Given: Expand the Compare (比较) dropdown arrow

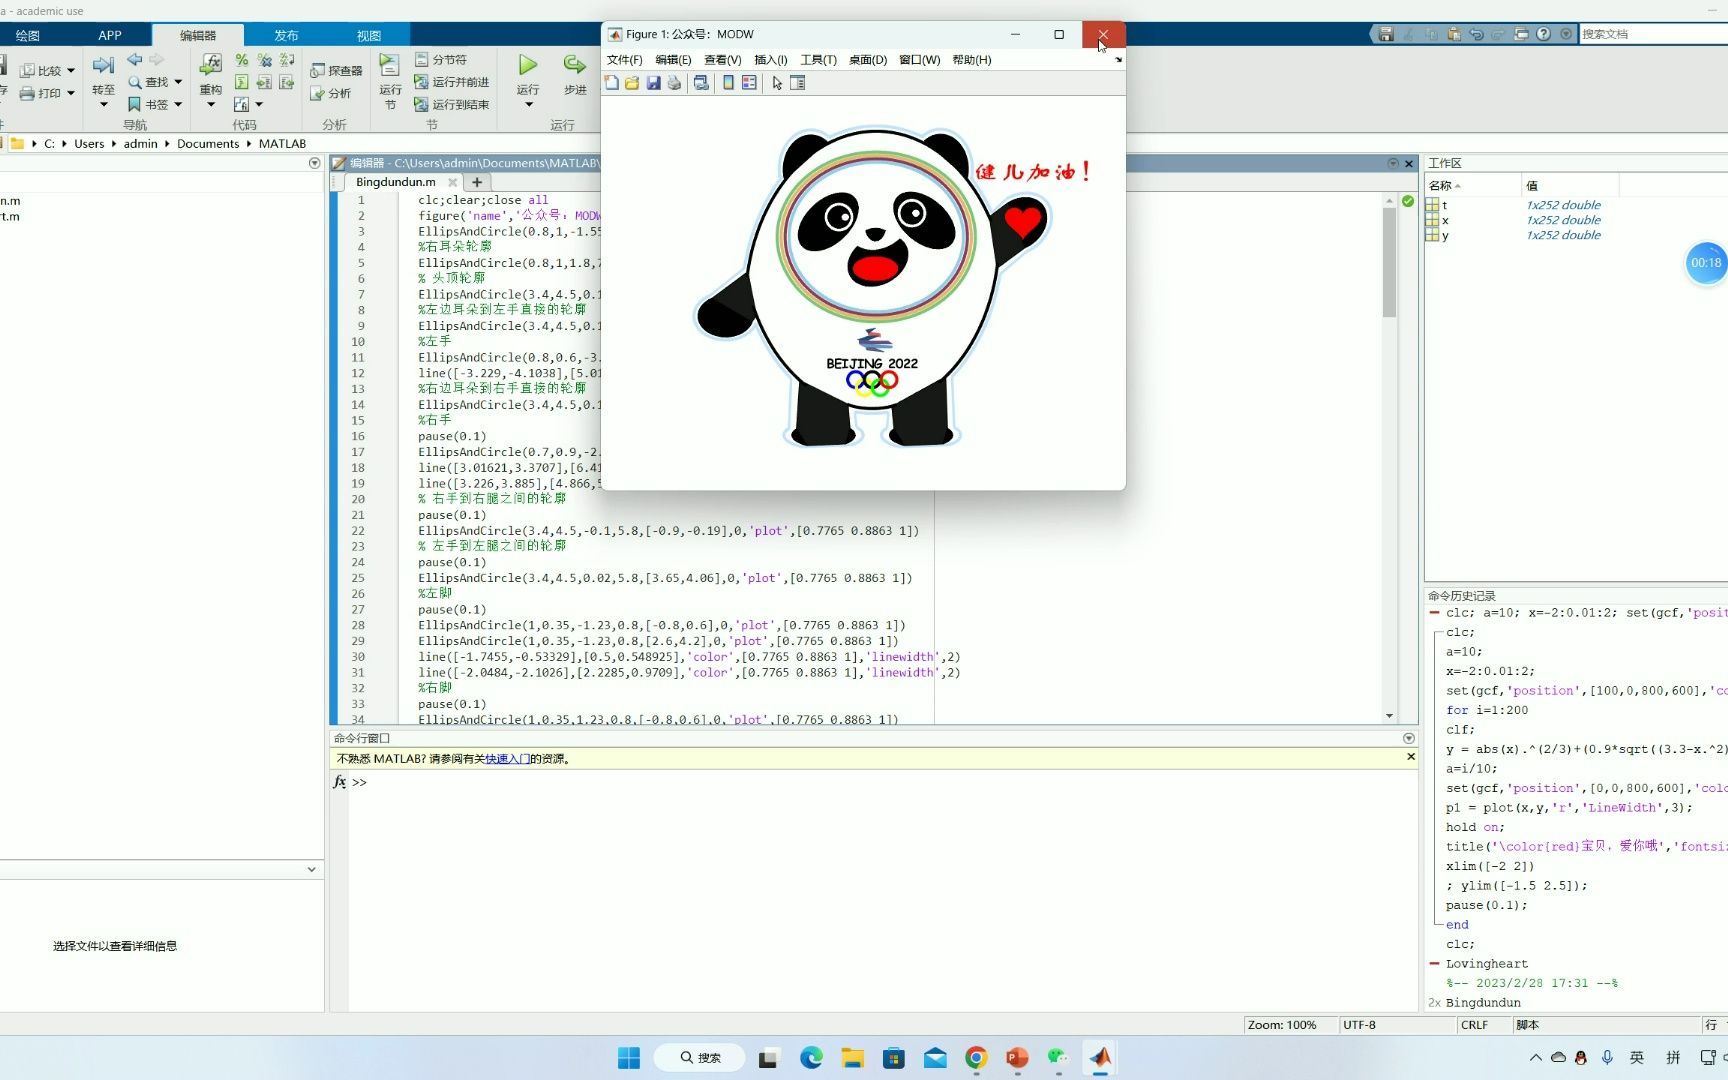Looking at the screenshot, I should tap(71, 71).
